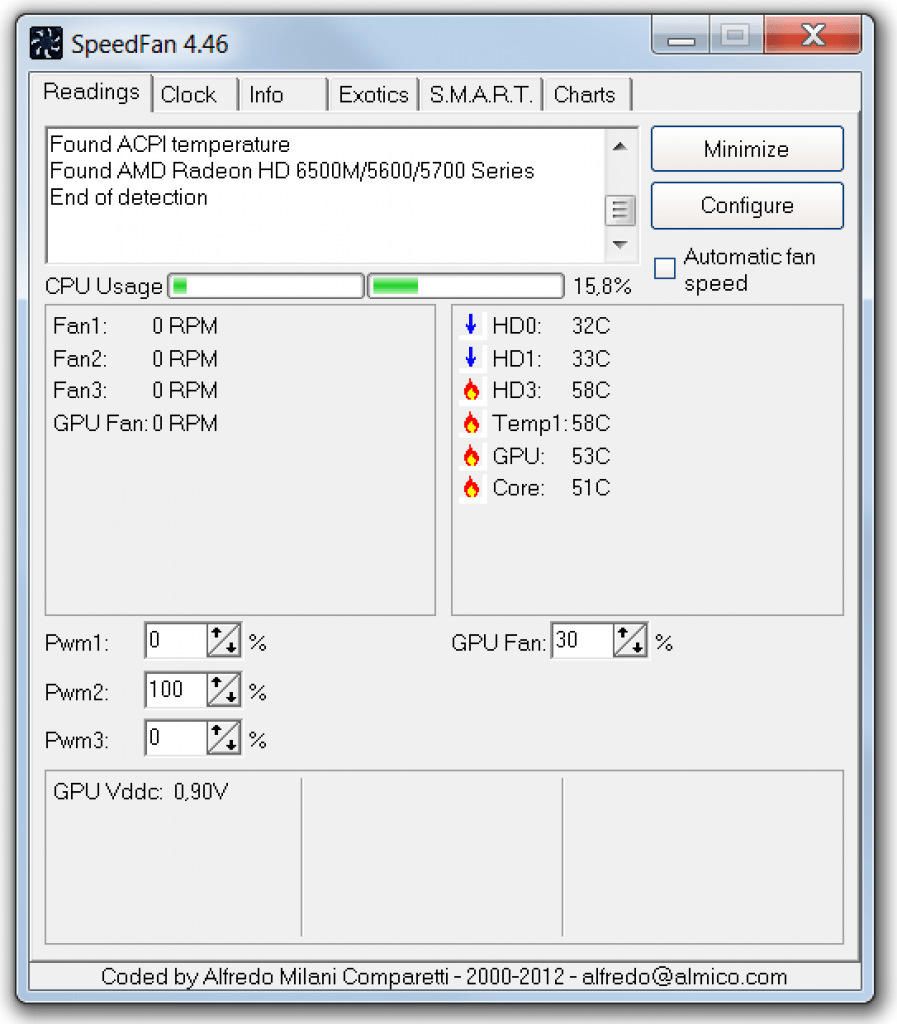Click the flame icon beside GPU temperature
The image size is (897, 1024).
471,457
